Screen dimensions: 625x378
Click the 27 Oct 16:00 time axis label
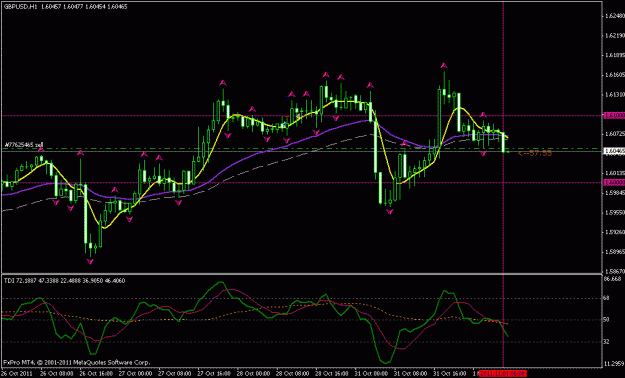tap(214, 374)
